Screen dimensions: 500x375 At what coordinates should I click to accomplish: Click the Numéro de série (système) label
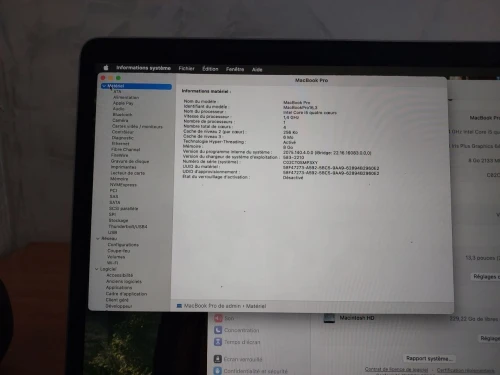point(211,162)
